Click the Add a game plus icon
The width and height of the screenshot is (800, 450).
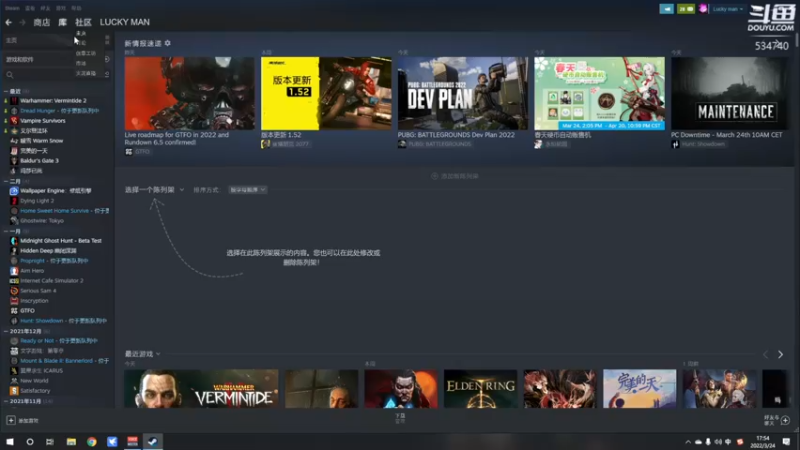coord(11,420)
